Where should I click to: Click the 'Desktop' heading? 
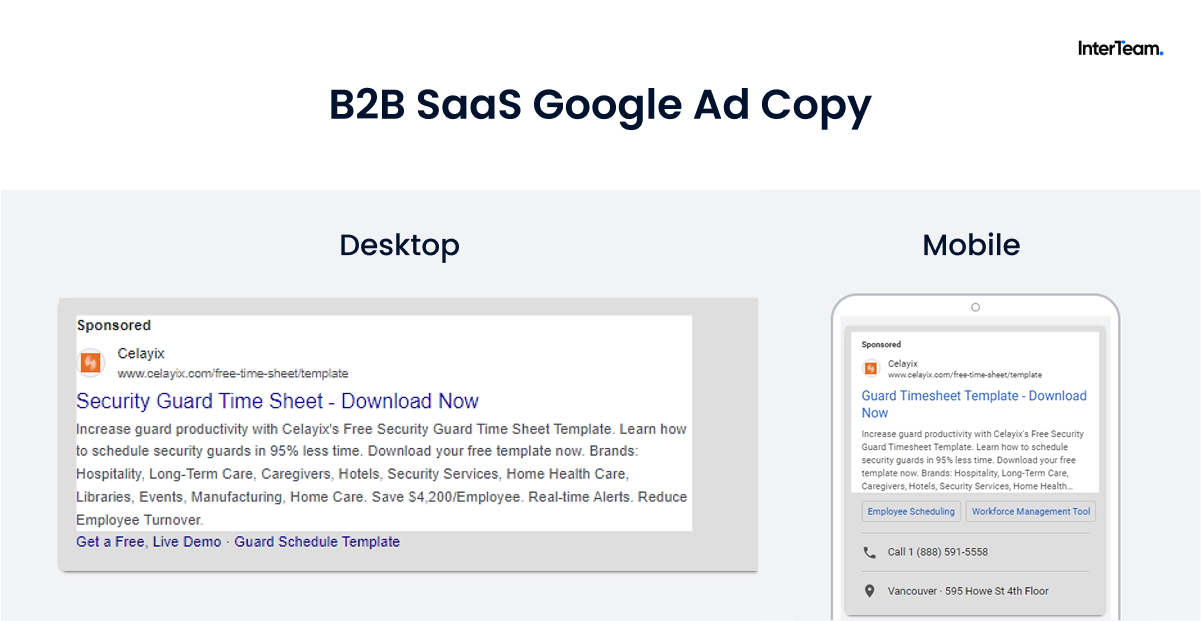[399, 245]
